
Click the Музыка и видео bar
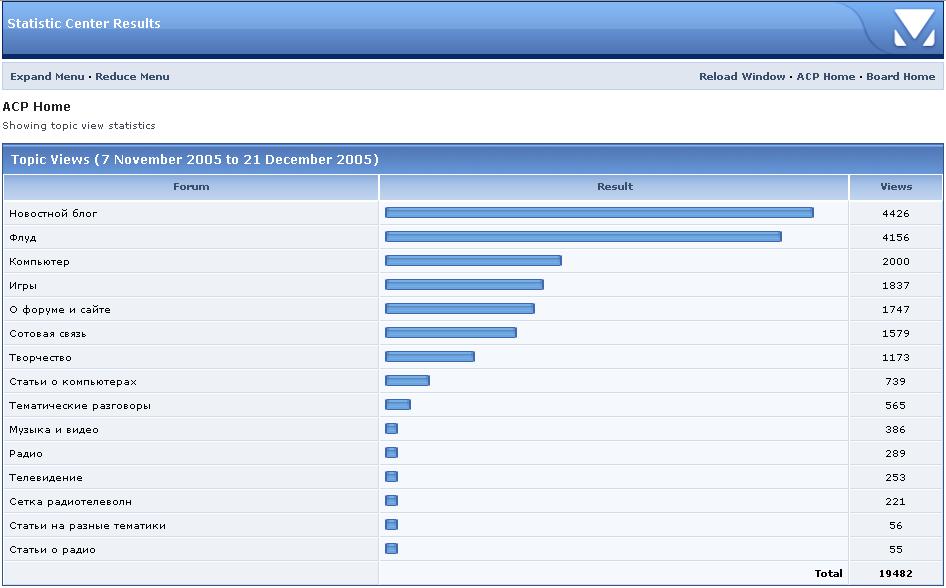(391, 429)
